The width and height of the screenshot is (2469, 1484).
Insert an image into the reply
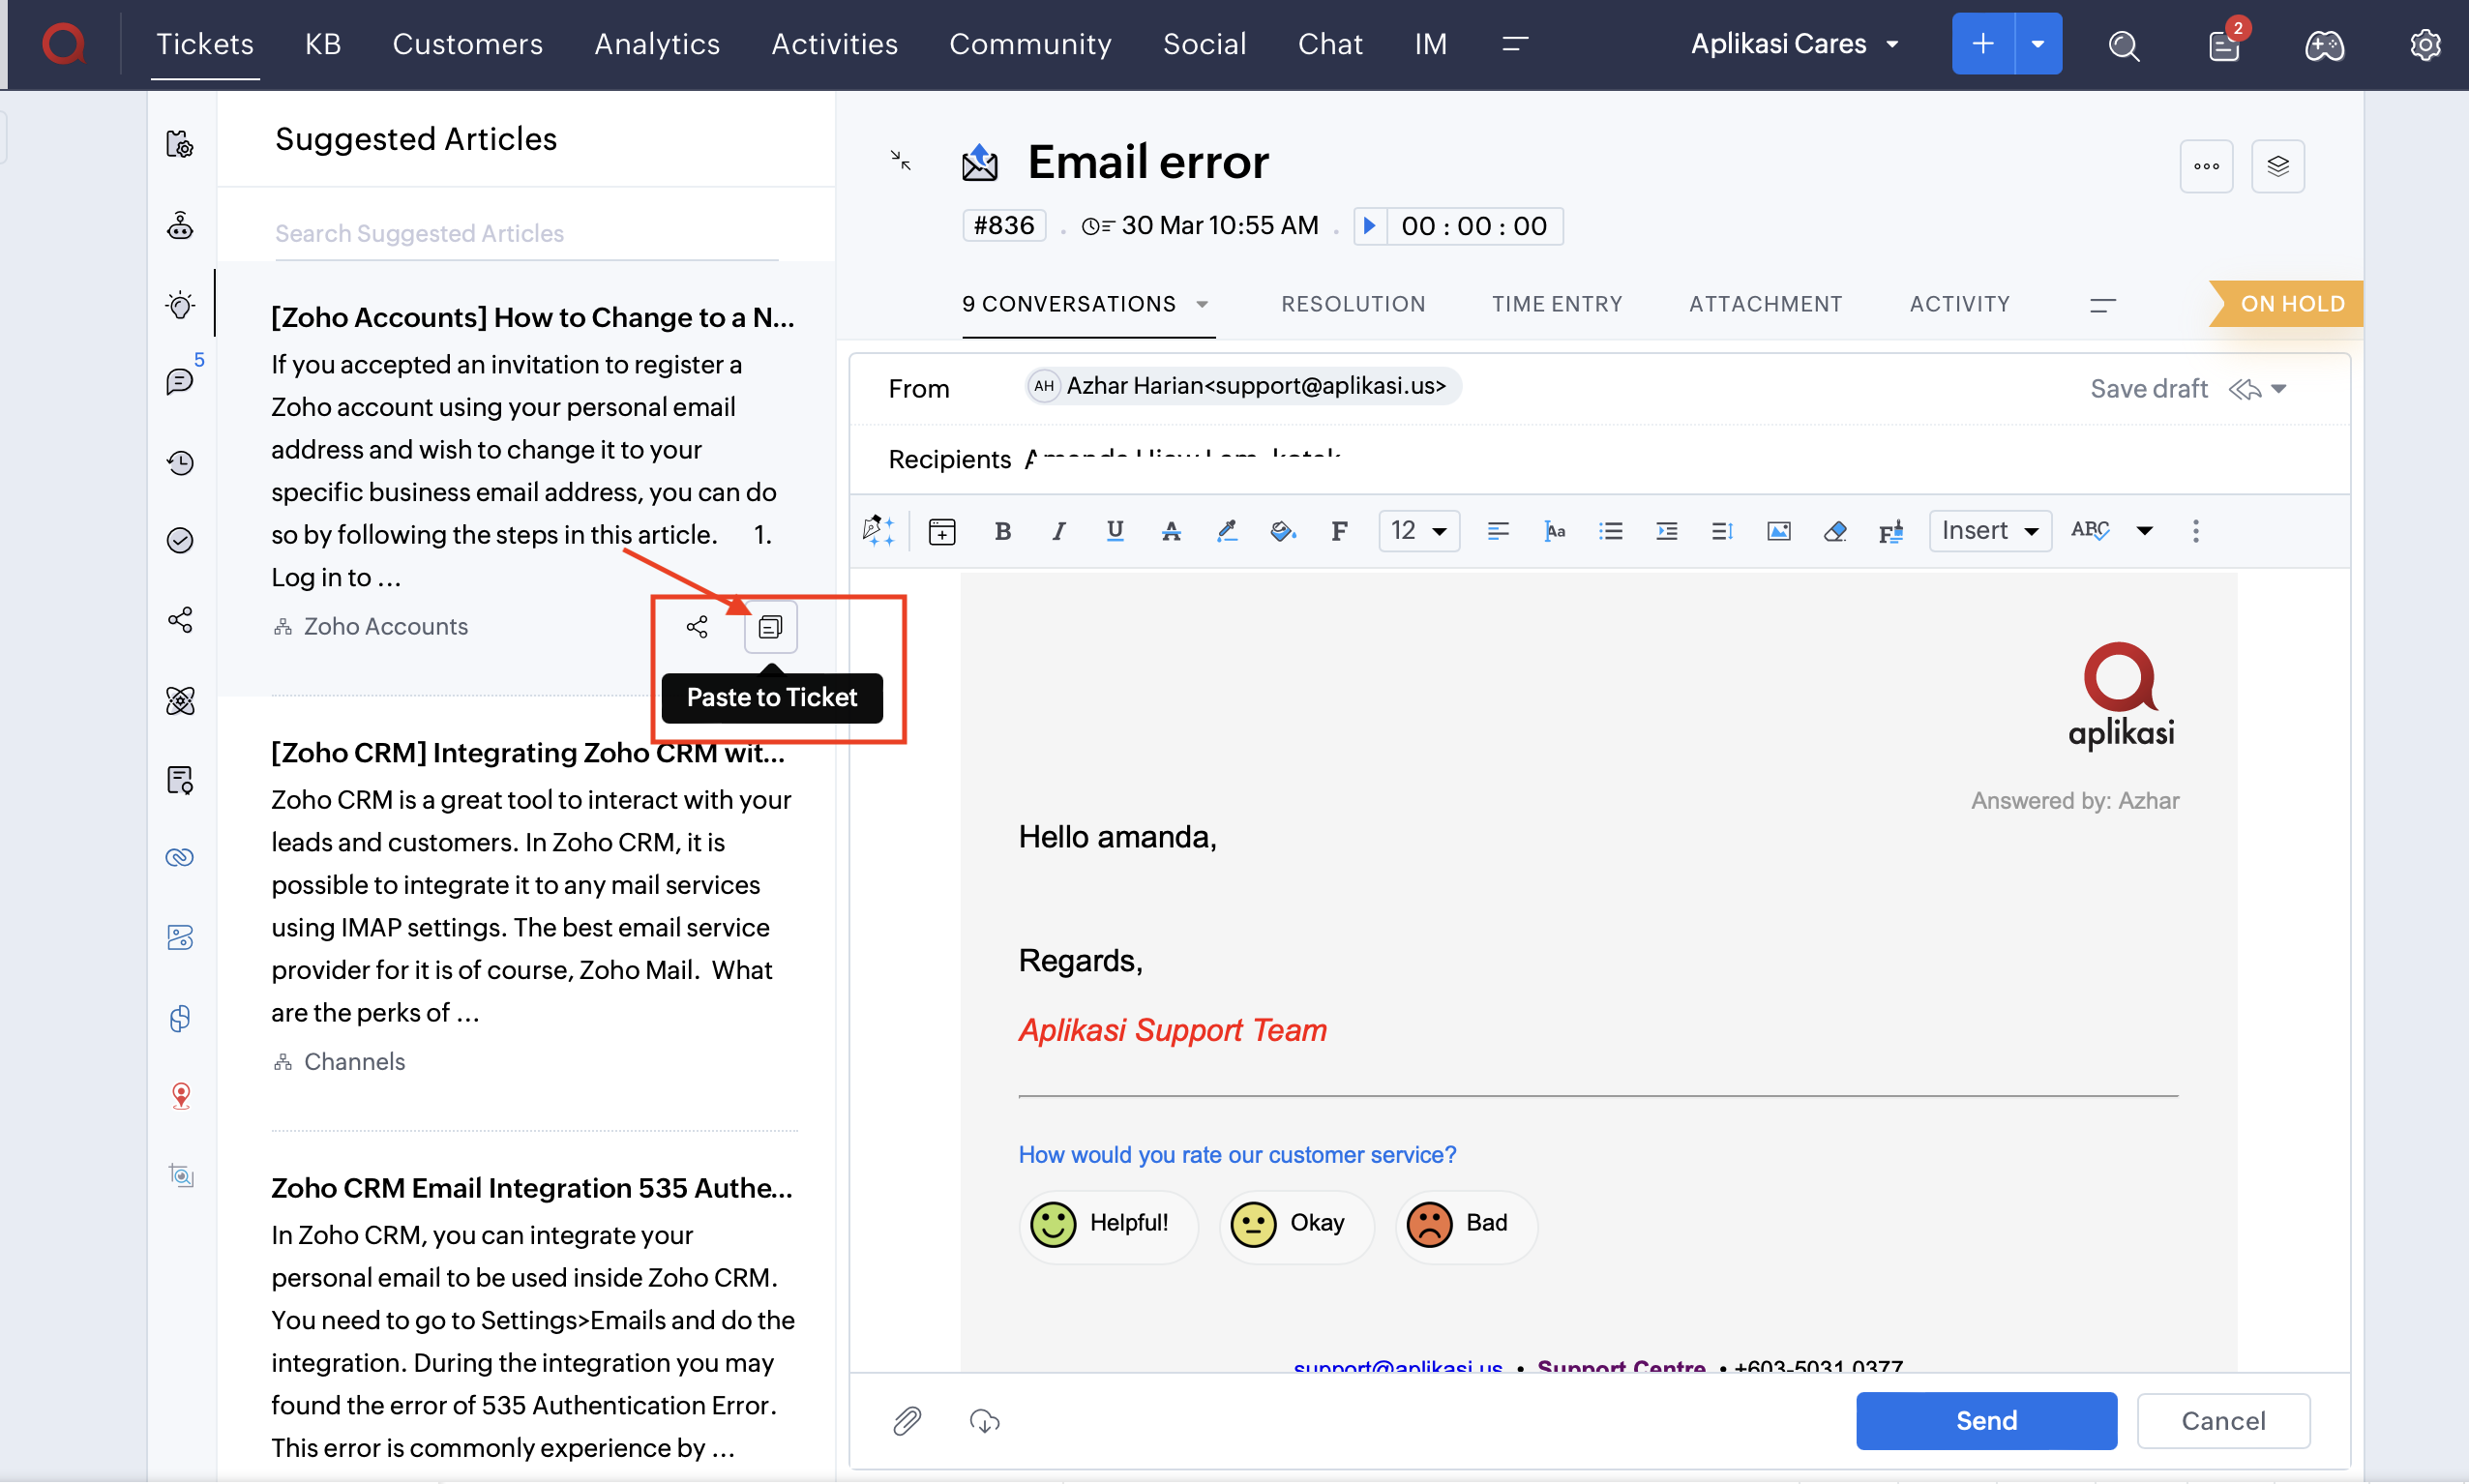[x=1778, y=531]
